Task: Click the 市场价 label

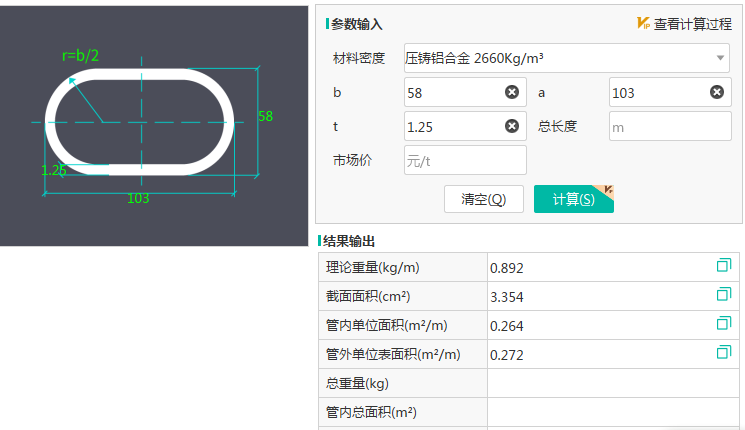Action: point(352,161)
